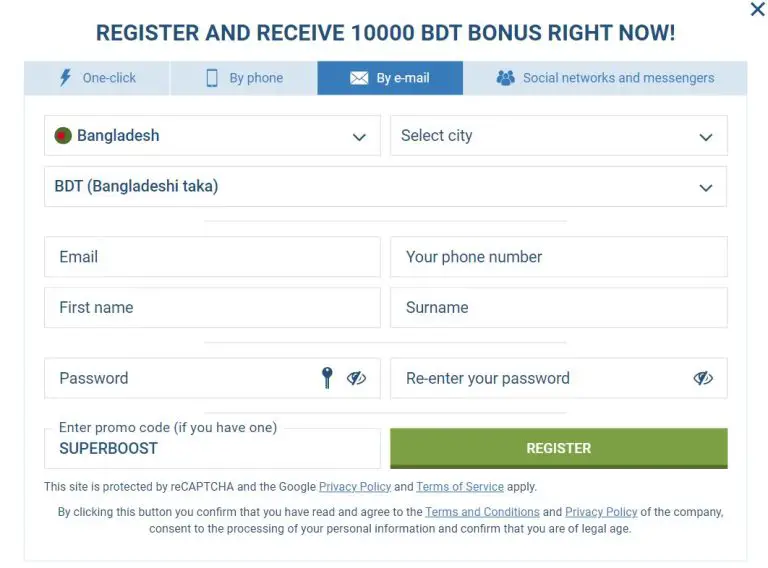Click the key icon in the Password field

[326, 378]
